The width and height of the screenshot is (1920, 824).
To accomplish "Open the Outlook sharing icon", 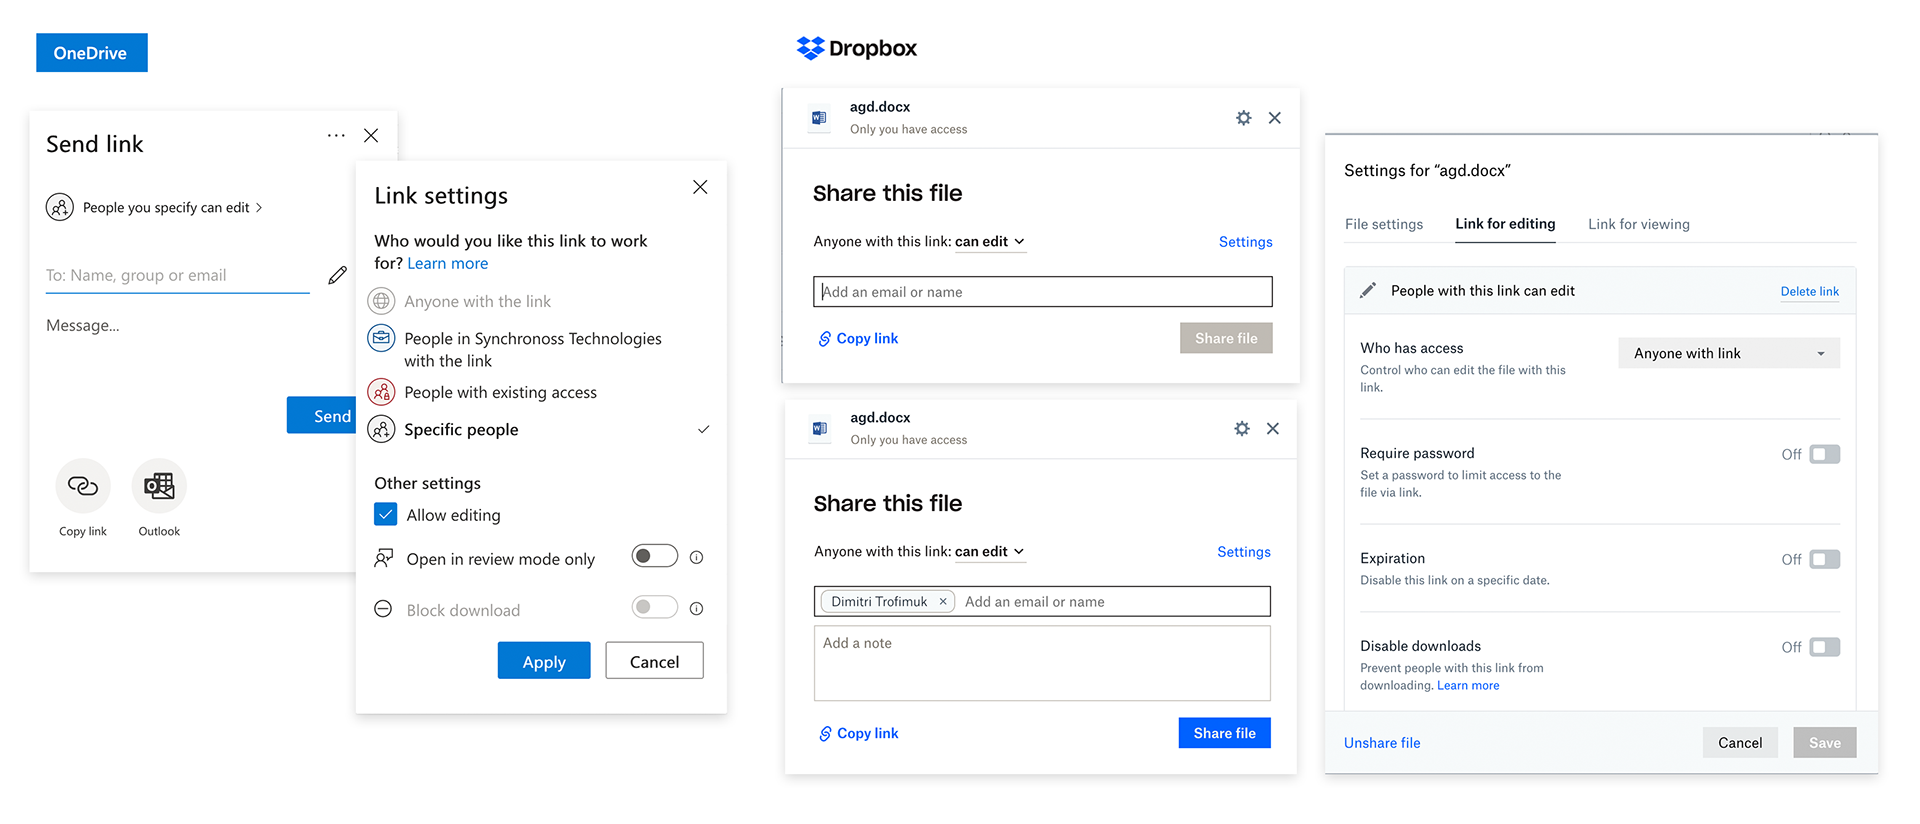I will coord(159,486).
